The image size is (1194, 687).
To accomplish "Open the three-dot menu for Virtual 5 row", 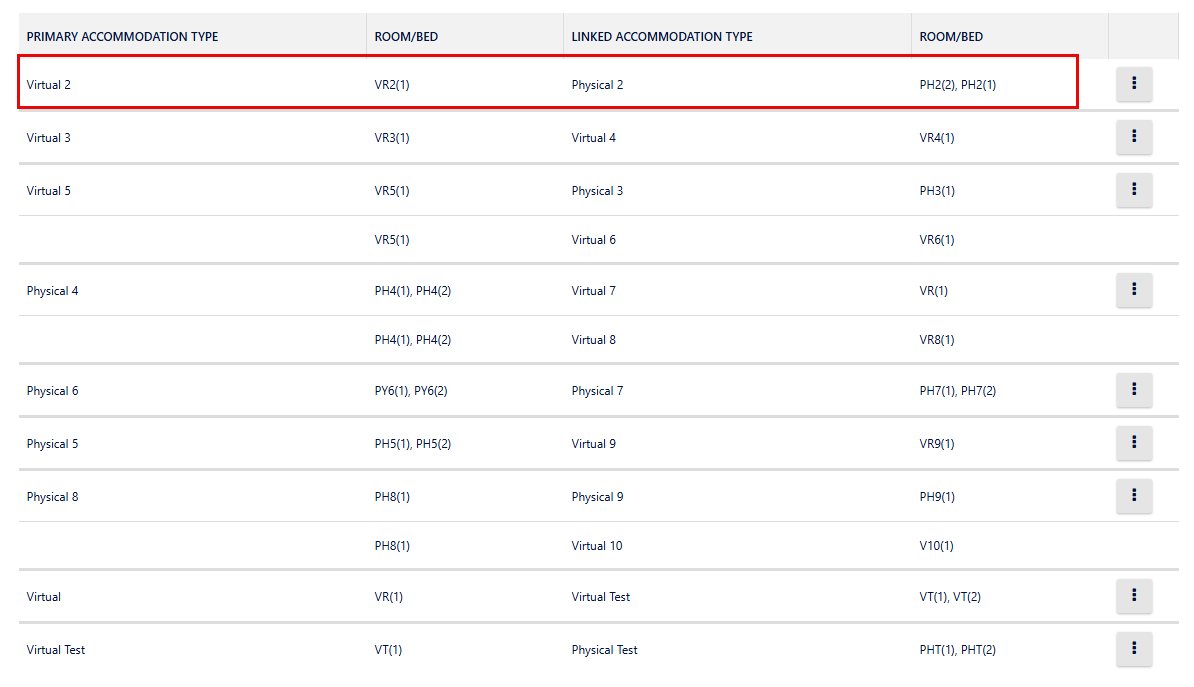I will (x=1134, y=190).
